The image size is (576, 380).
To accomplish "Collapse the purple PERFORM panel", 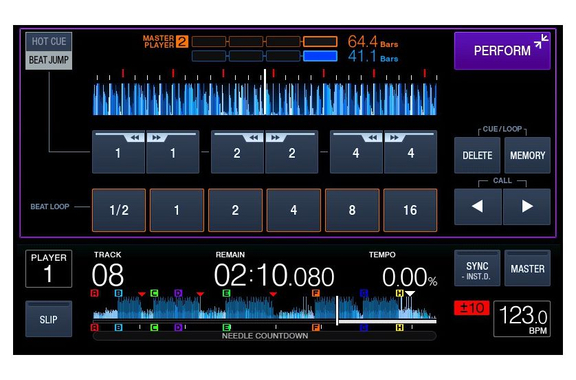I will tap(502, 51).
